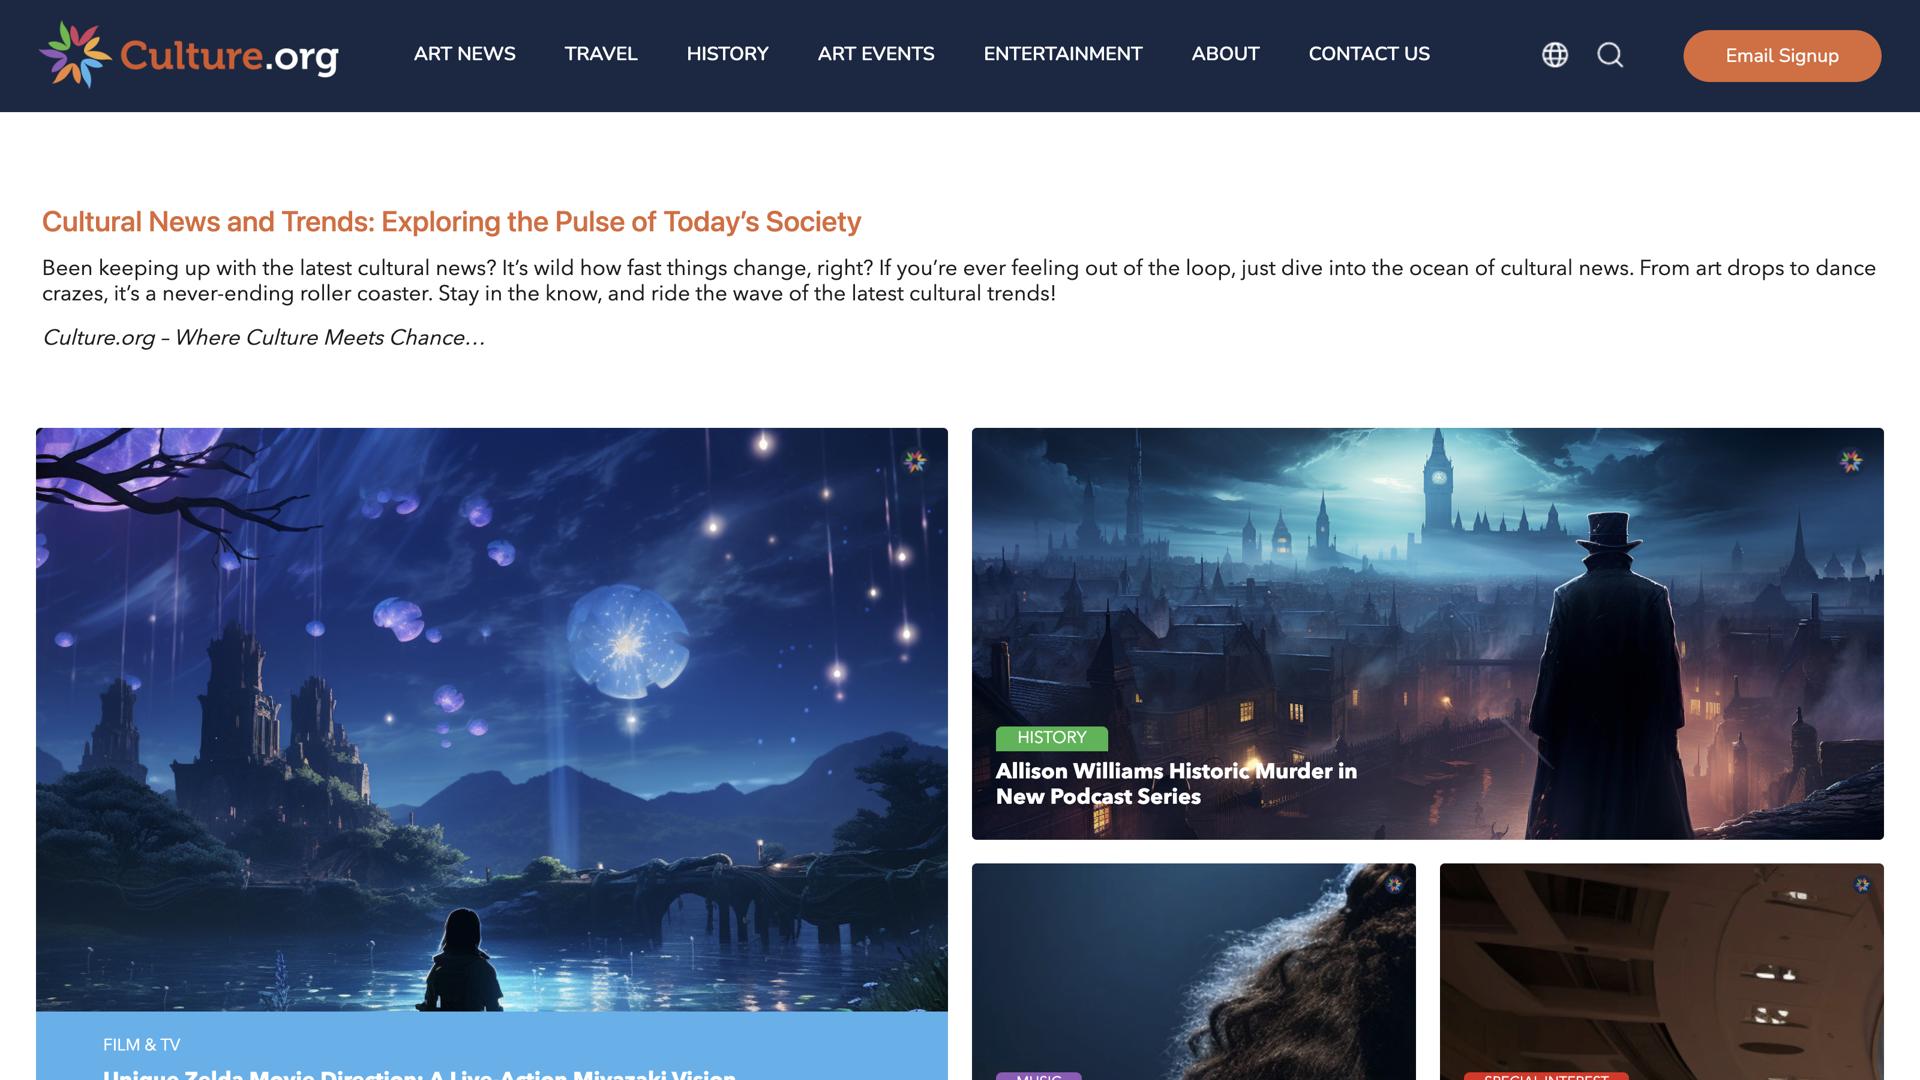Click the pinwheel badge on ceiling-lights image
The height and width of the screenshot is (1080, 1920).
(1862, 884)
